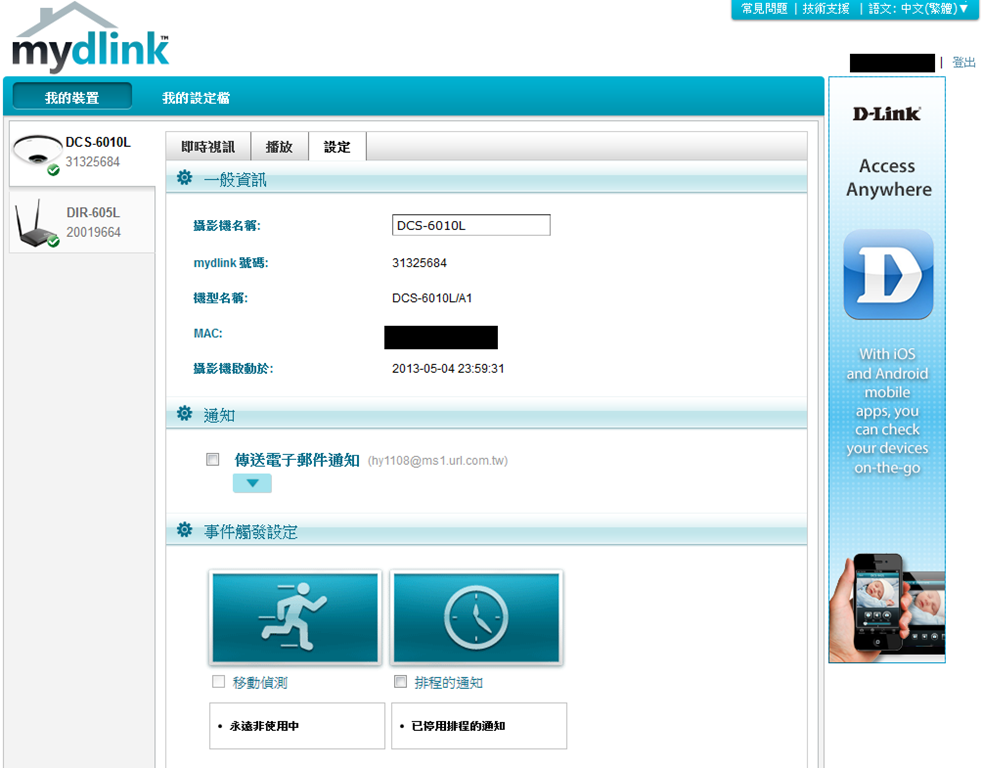Click the gear icon beside 一般資訊
Viewport: 982px width, 768px height.
click(x=184, y=178)
